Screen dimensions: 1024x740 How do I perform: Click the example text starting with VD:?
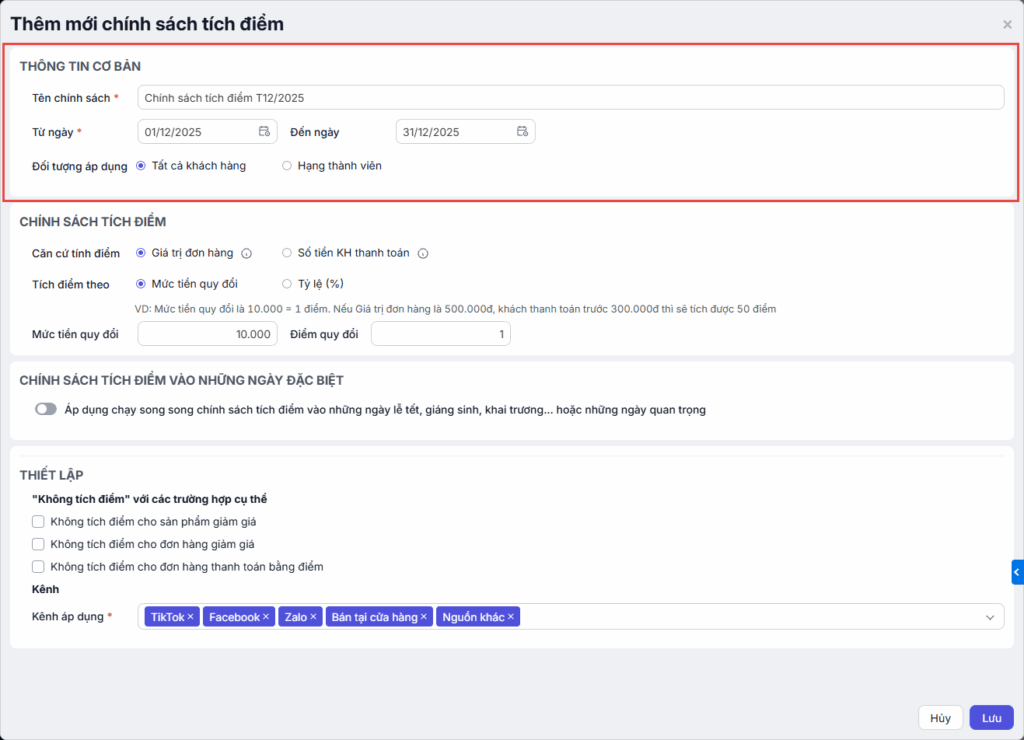pyautogui.click(x=455, y=309)
